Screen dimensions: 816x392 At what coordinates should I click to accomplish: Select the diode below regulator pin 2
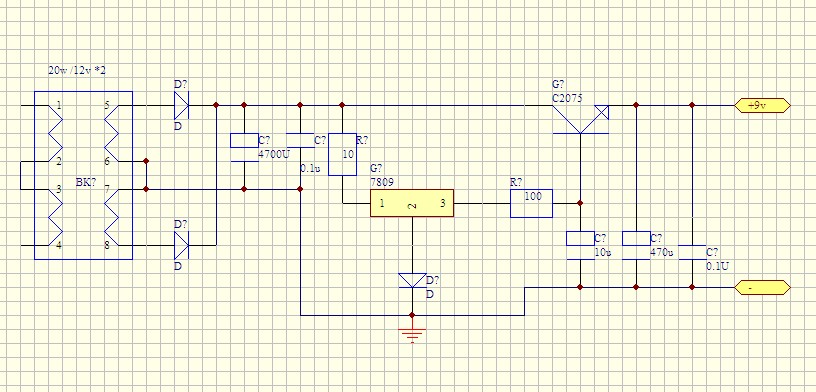pos(412,281)
